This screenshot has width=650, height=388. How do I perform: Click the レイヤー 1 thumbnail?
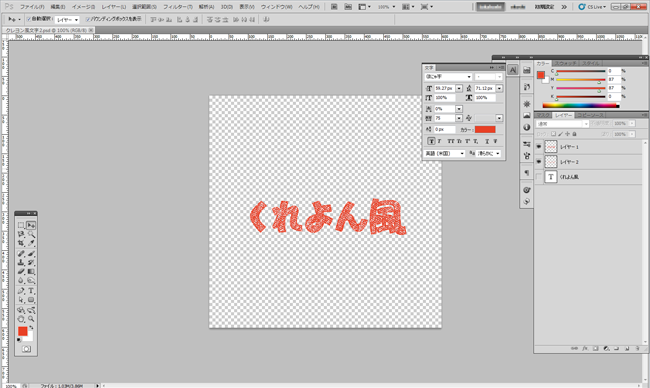(x=551, y=147)
